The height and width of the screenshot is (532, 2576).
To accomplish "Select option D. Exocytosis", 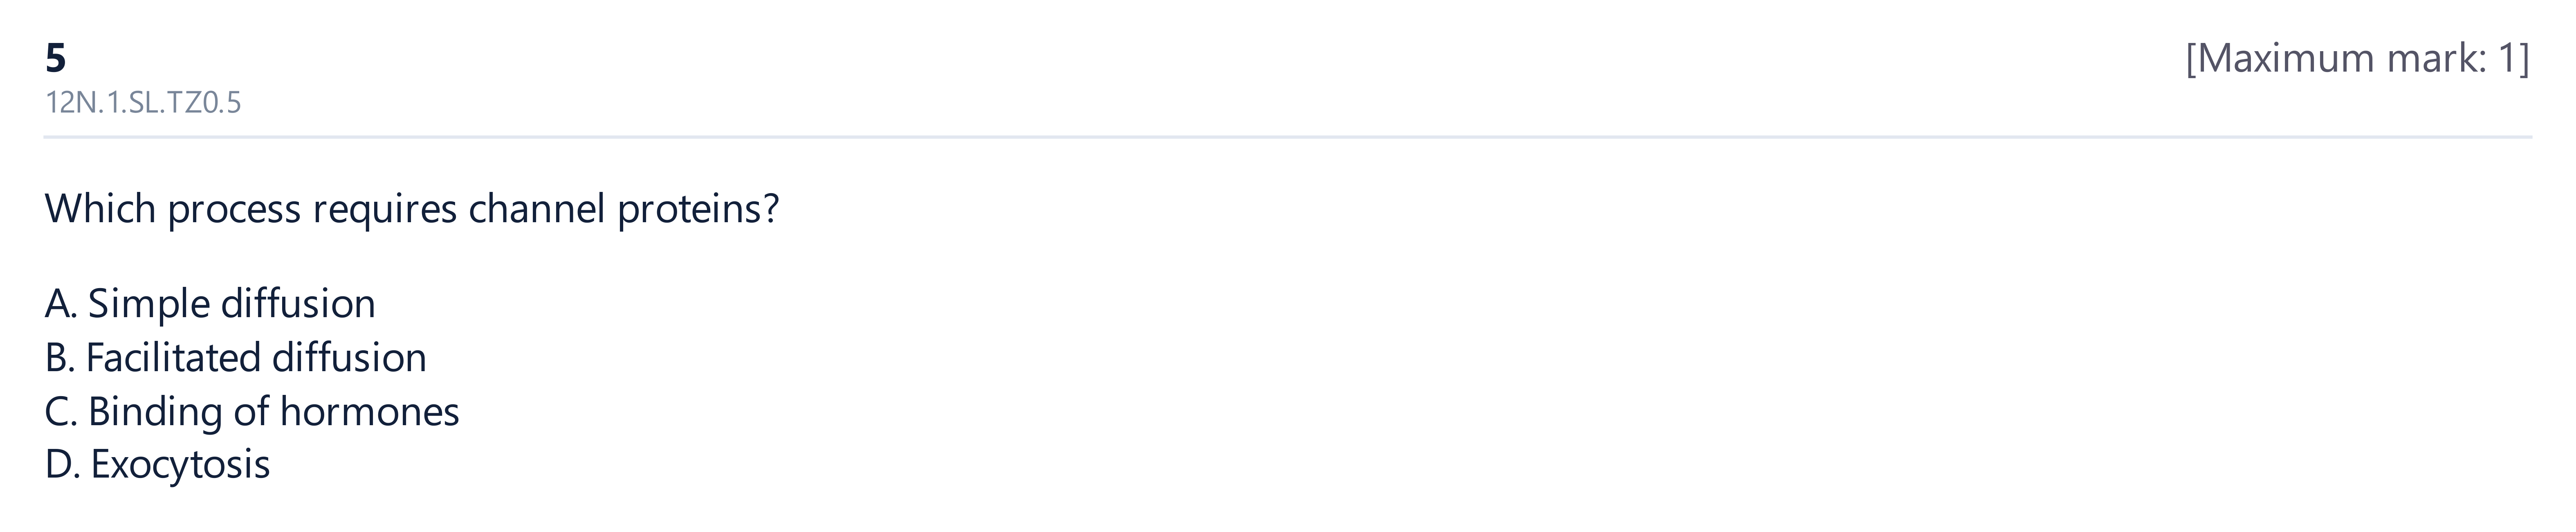I will (x=158, y=465).
